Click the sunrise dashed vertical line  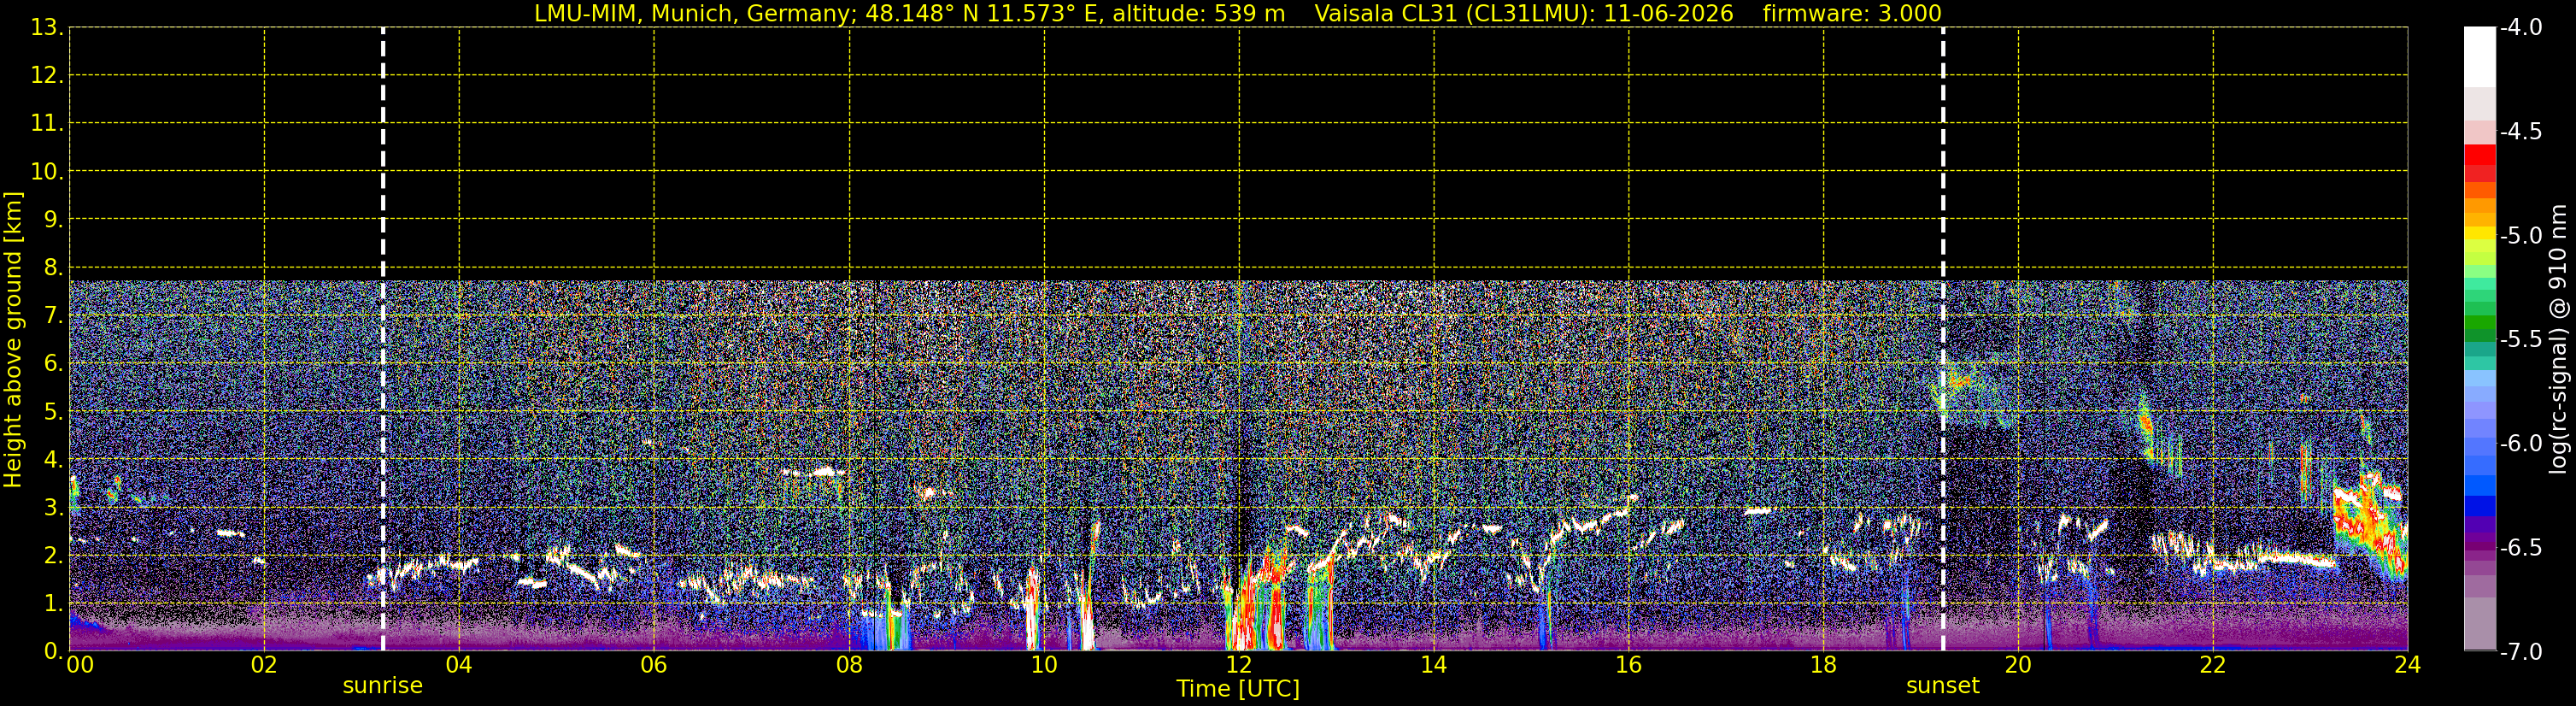(383, 339)
